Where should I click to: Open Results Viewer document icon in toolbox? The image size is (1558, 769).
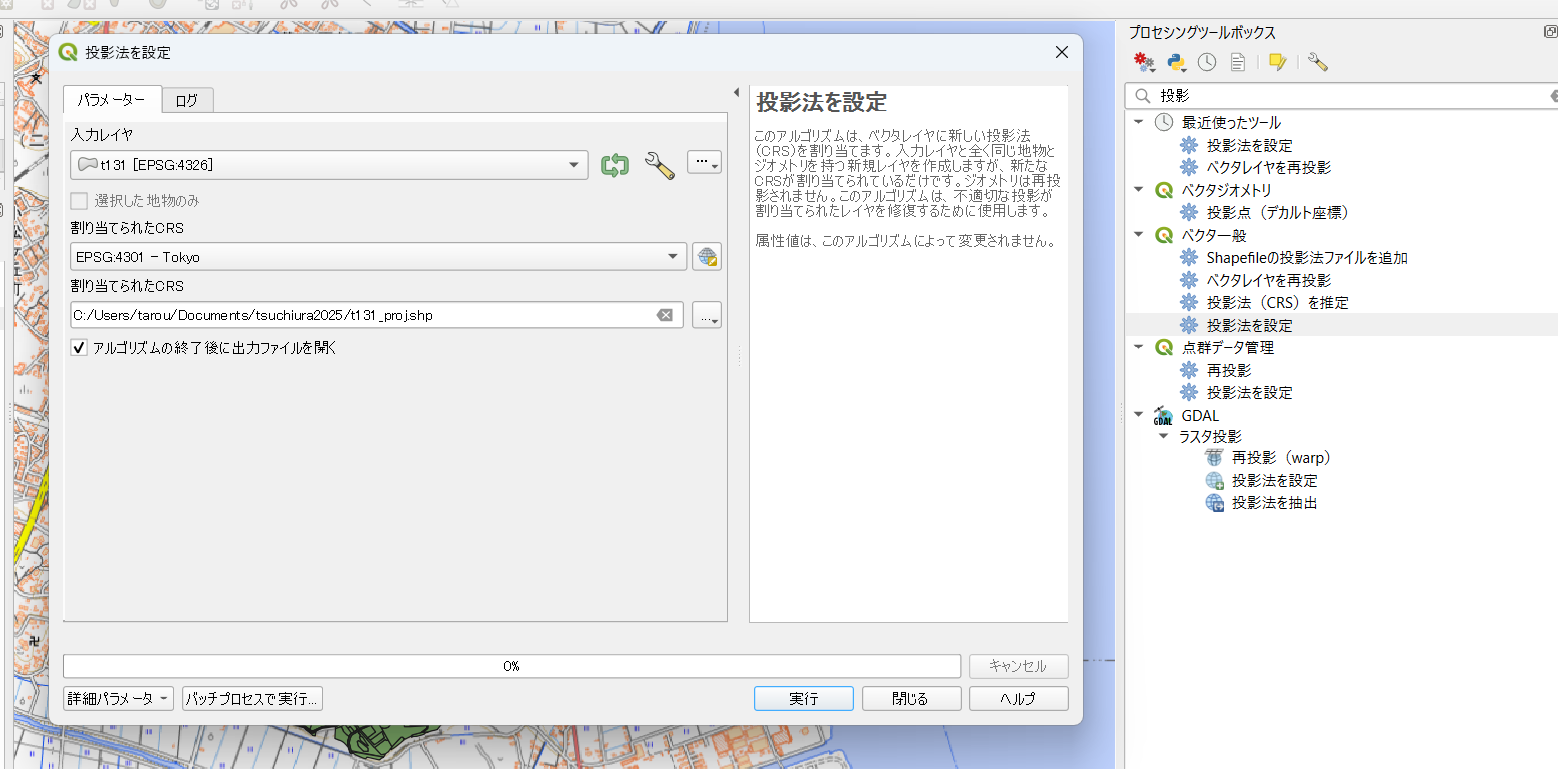1237,62
